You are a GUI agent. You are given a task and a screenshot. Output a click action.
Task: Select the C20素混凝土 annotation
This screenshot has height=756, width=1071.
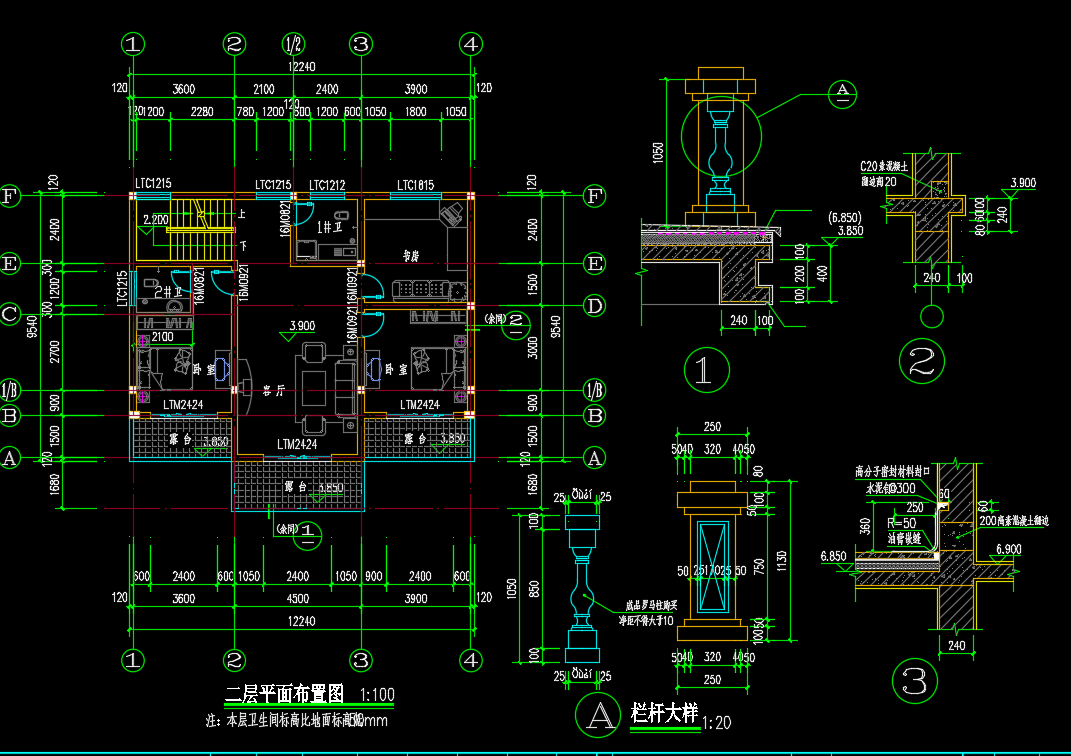coord(884,166)
